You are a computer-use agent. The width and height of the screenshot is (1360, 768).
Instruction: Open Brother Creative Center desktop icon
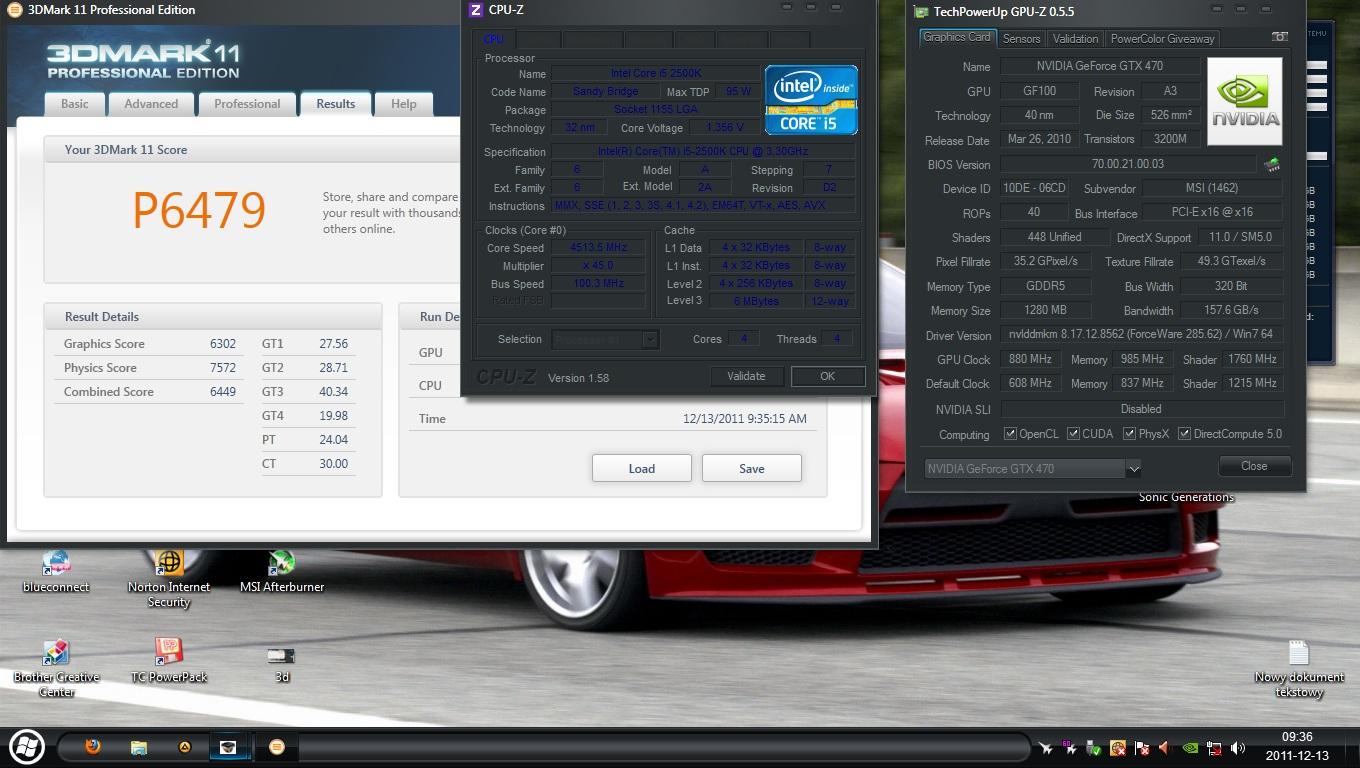pos(56,668)
